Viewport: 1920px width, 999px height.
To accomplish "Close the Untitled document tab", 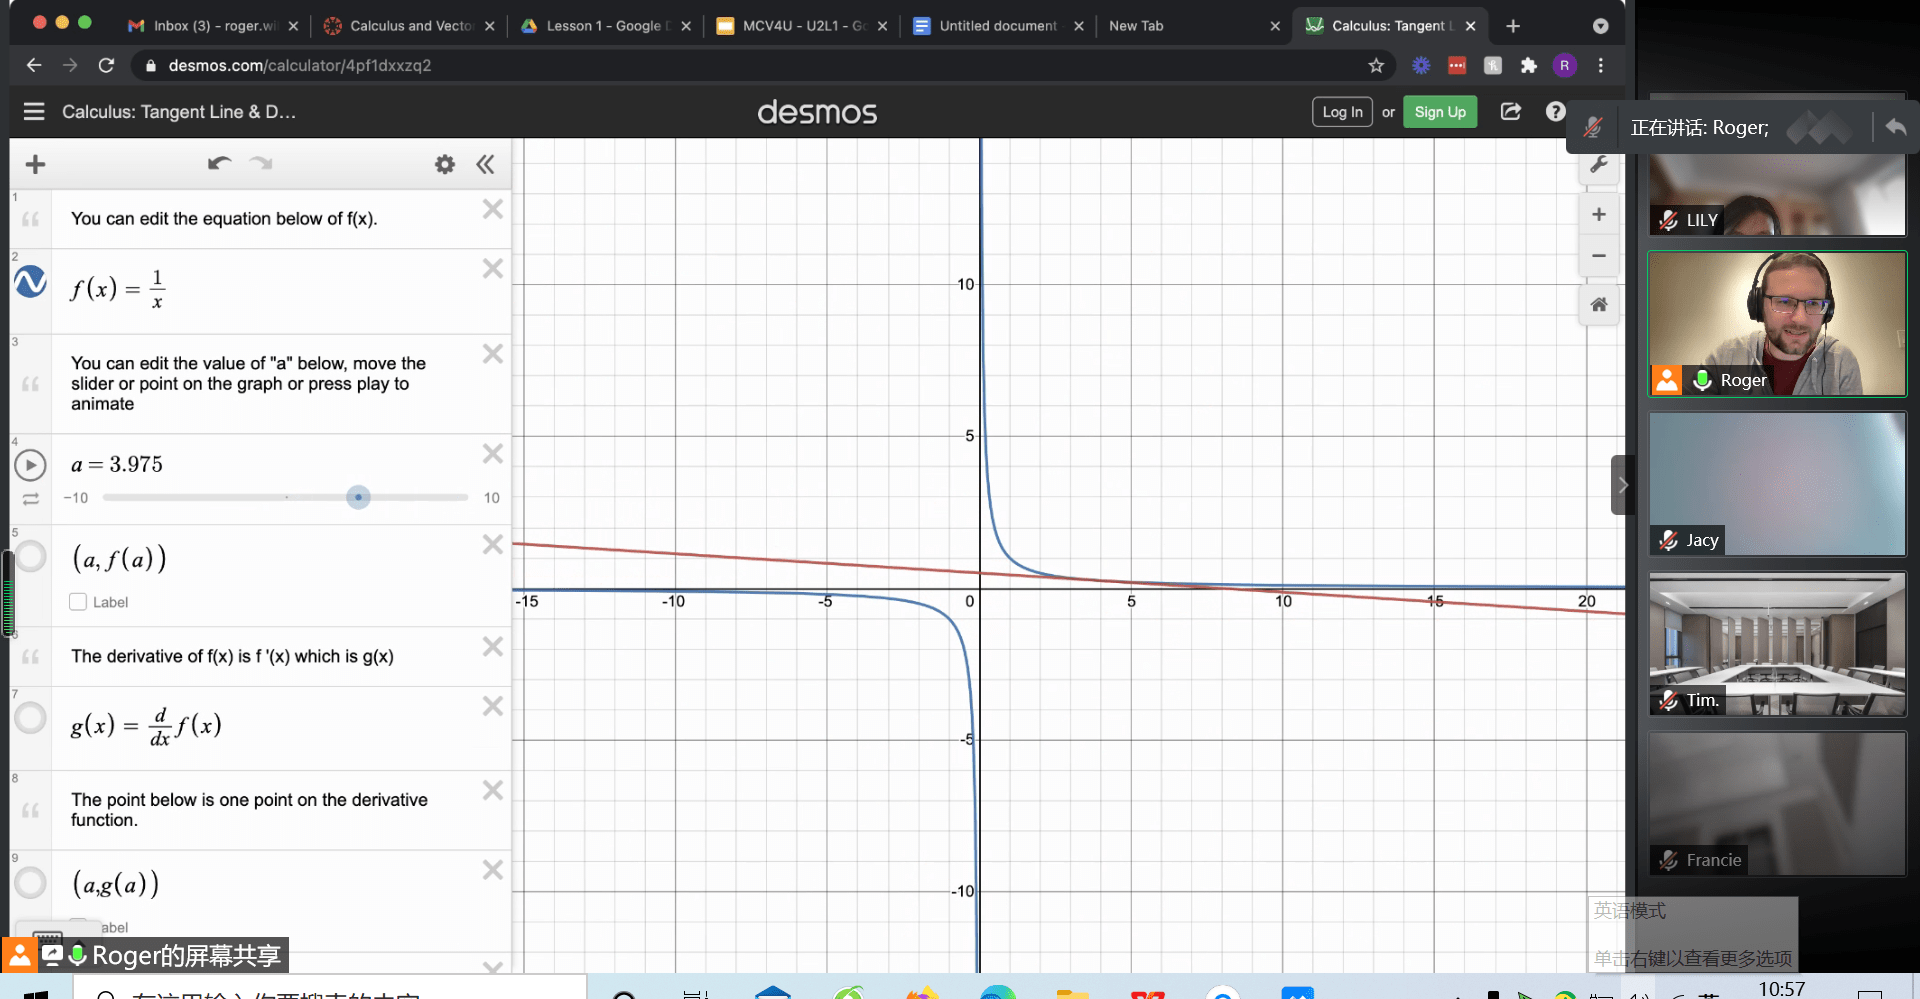I will (x=1079, y=26).
